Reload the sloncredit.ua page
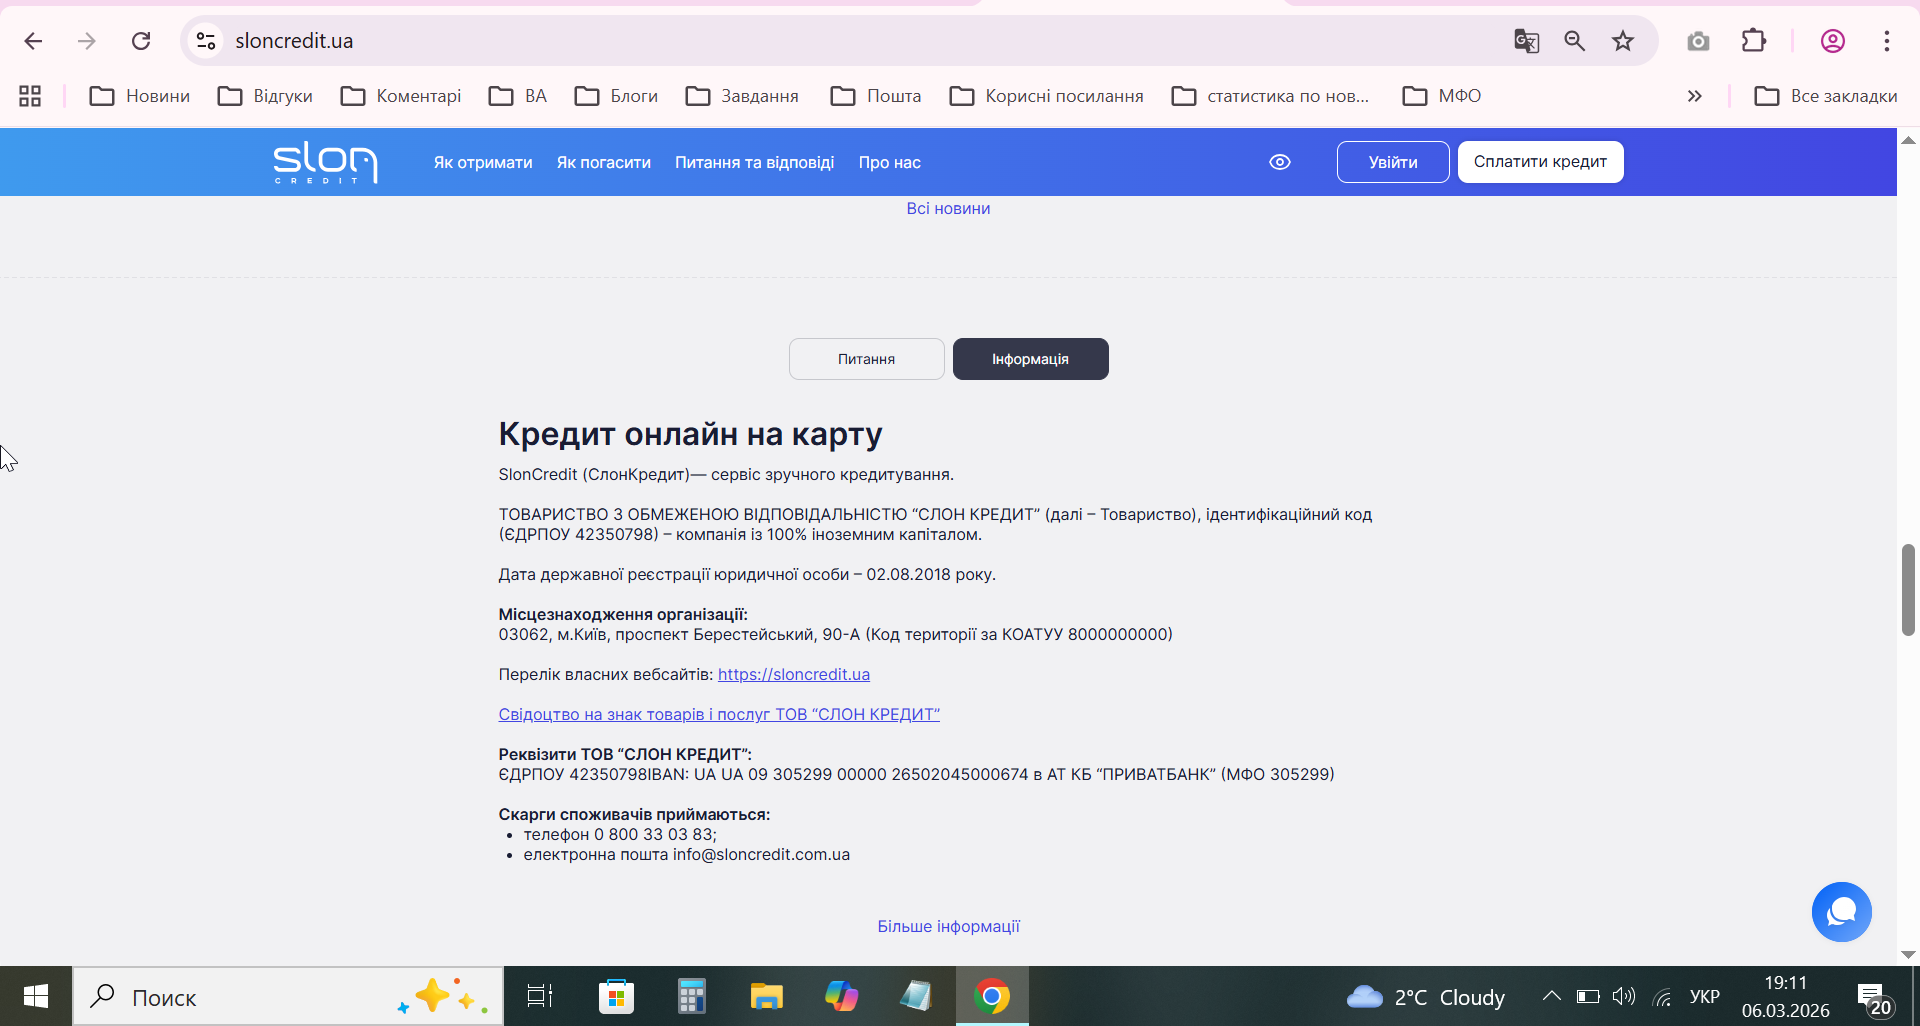Screen dimensions: 1920x1026 pyautogui.click(x=141, y=41)
